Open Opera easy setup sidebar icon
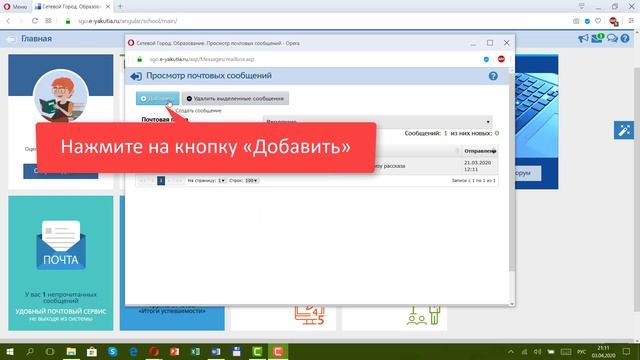 tap(631, 21)
